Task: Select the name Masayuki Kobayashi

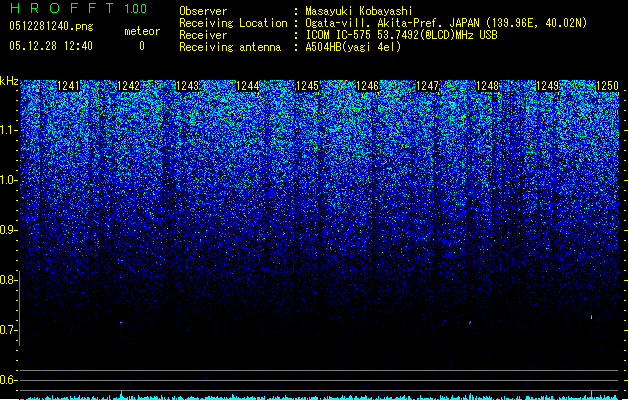Action: point(359,11)
